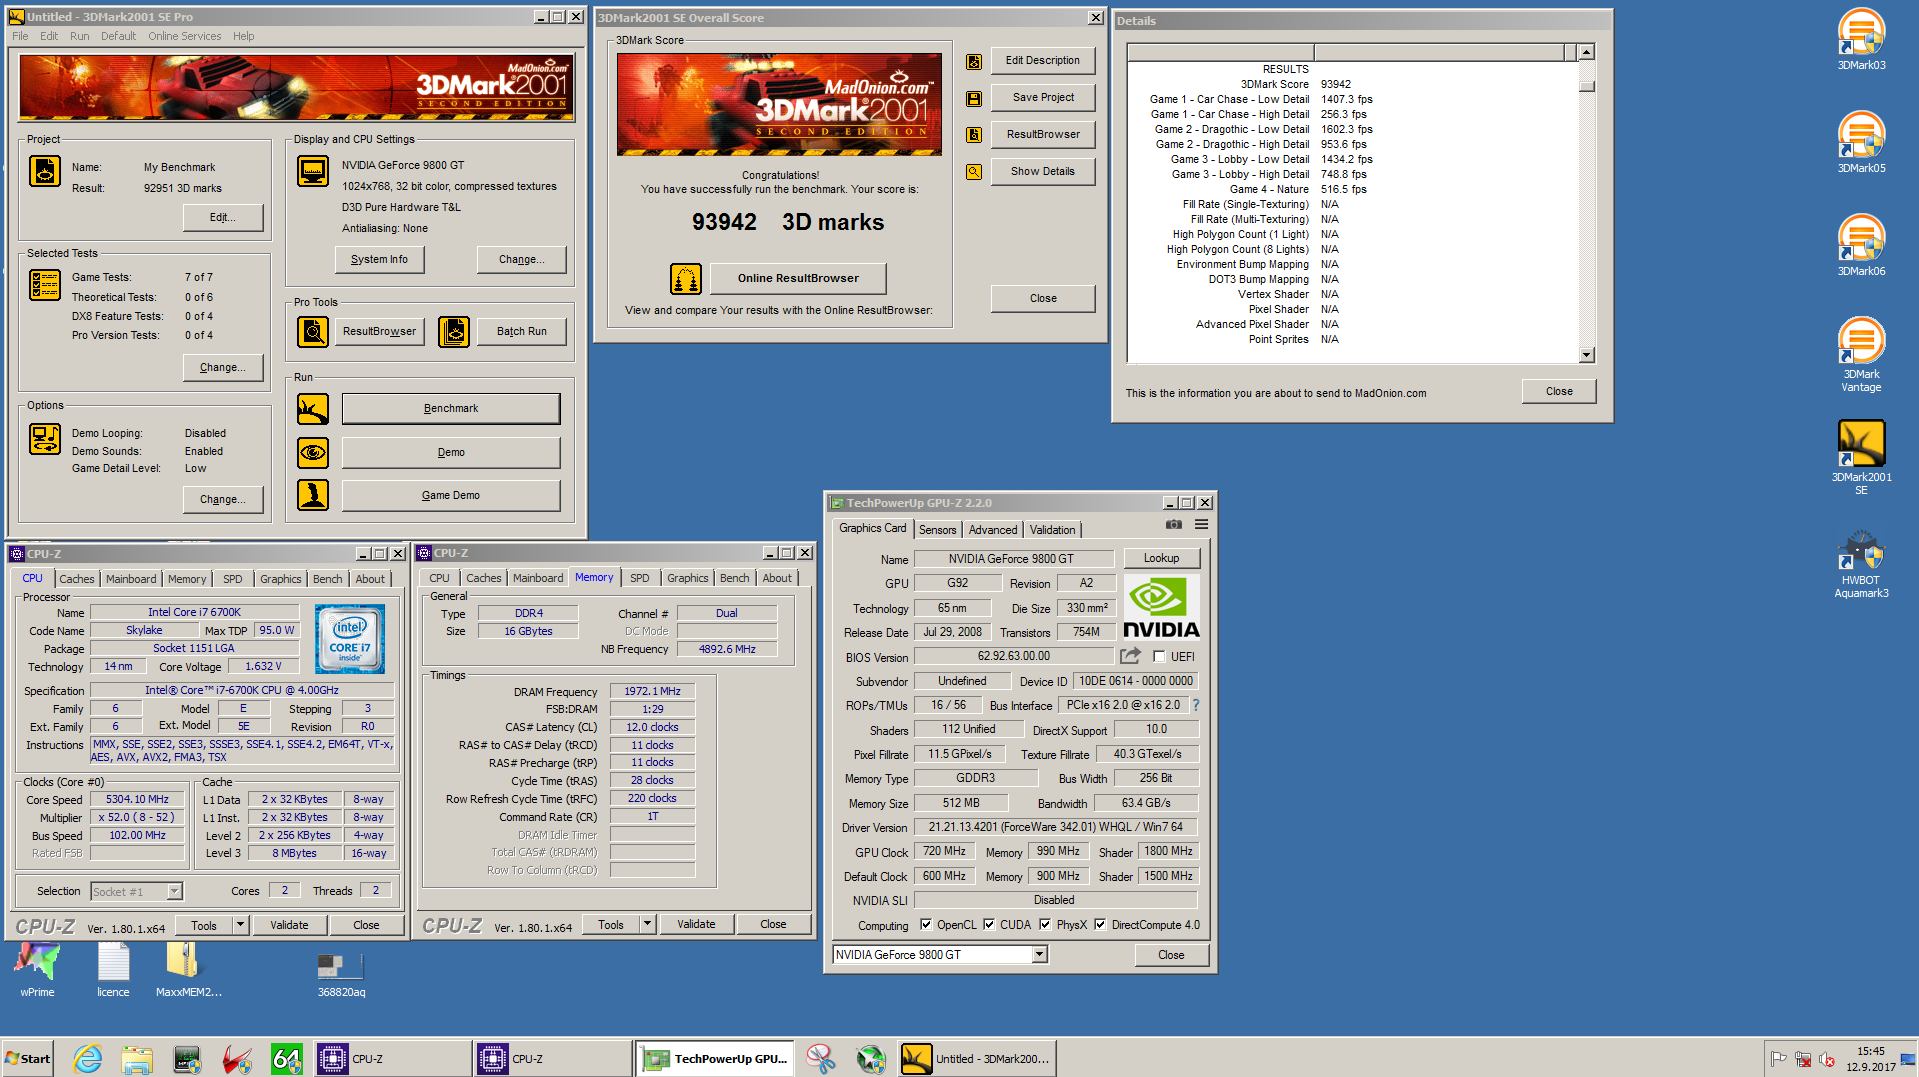Click the Save Project floppy icon
Viewport: 1919px width, 1077px height.
pyautogui.click(x=973, y=99)
